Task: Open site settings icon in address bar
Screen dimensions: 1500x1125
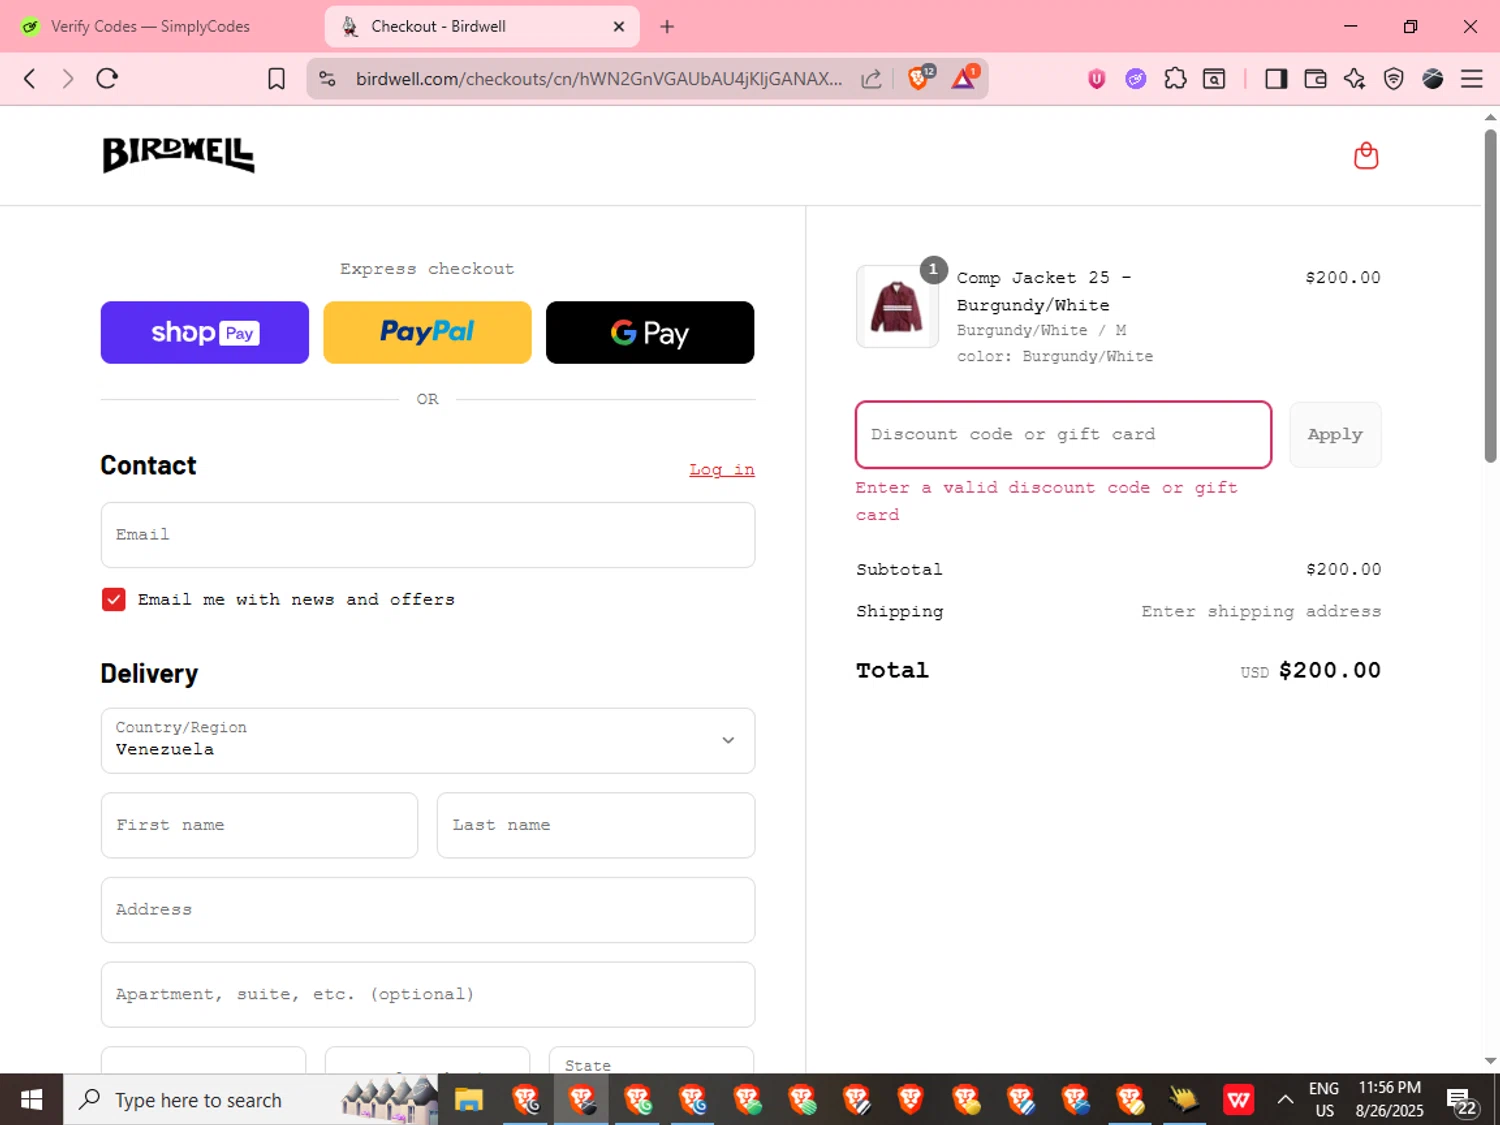Action: (327, 79)
